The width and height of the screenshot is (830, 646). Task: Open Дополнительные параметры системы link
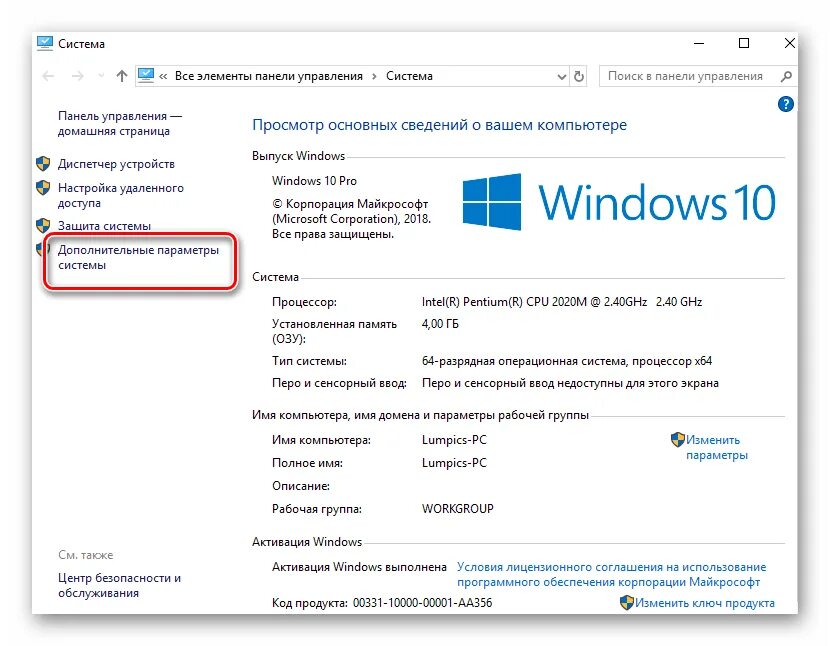138,257
